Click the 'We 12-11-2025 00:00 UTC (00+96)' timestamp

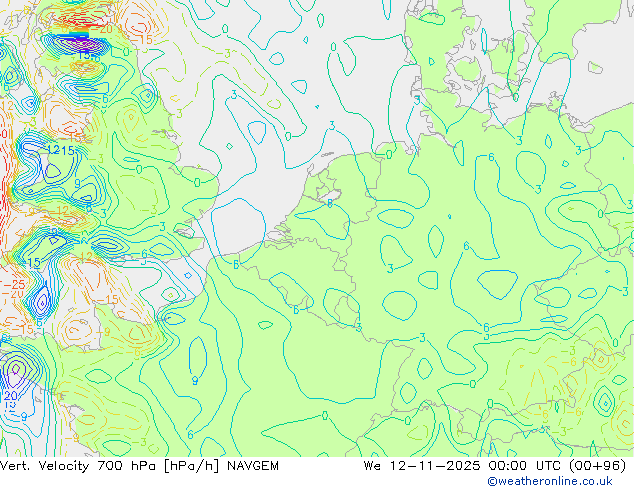[x=495, y=466]
